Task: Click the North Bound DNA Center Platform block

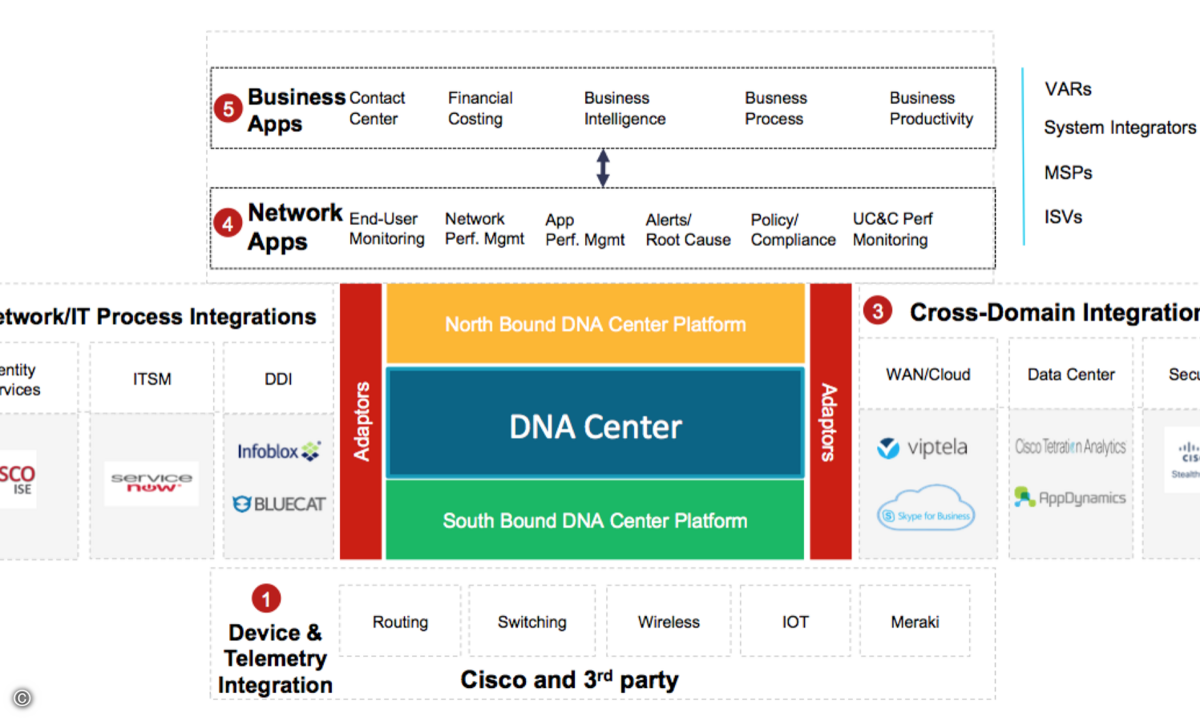Action: [595, 324]
